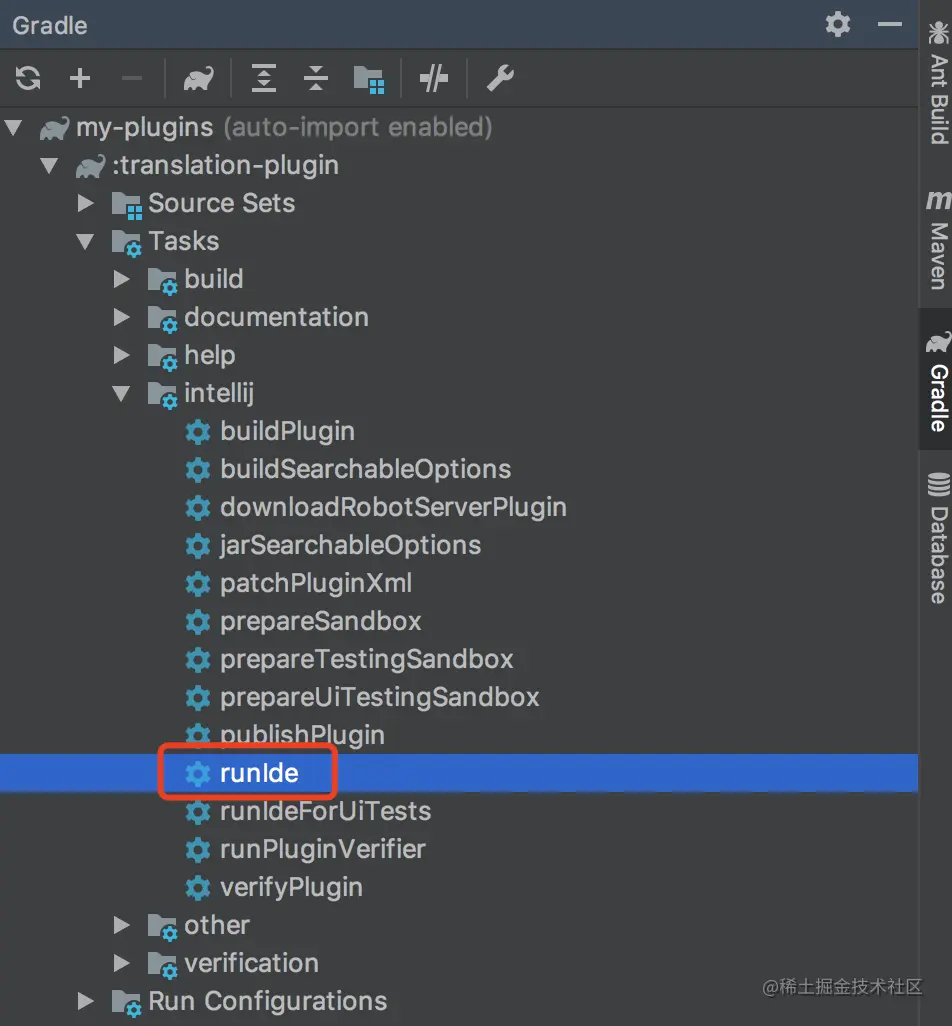Expand the help task group
This screenshot has height=1026, width=952.
(122, 355)
